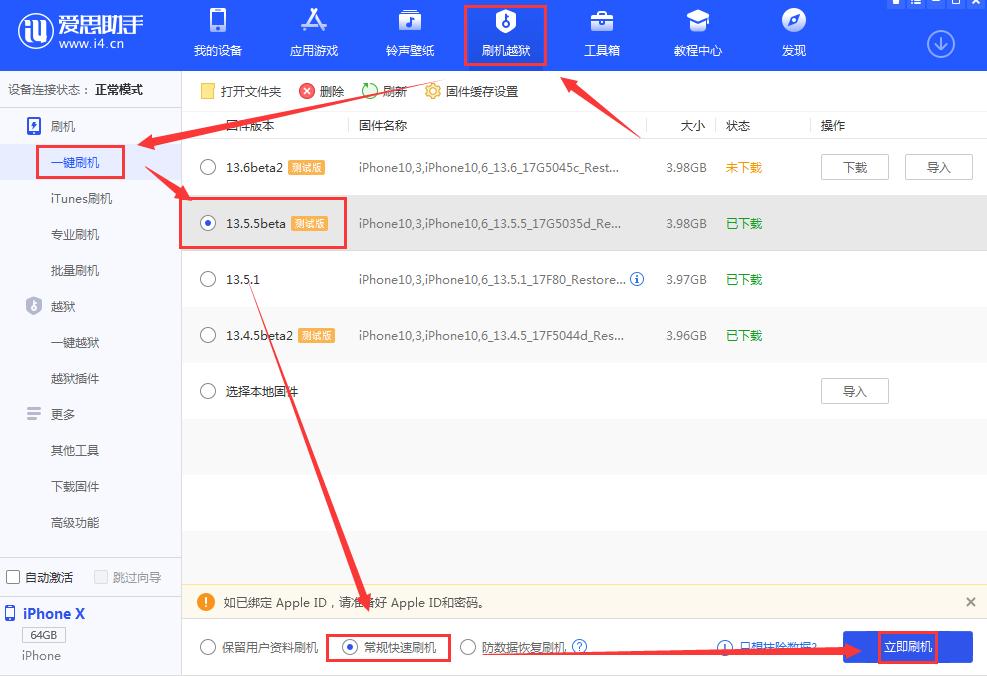Check the 跳过向导 skip wizard checkbox
This screenshot has width=987, height=676.
tap(100, 577)
